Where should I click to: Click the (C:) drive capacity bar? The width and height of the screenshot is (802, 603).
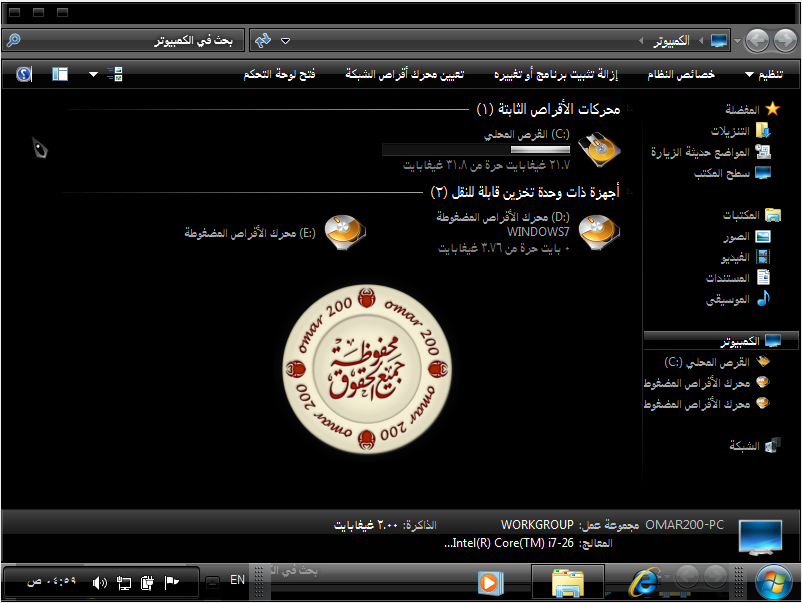tap(476, 149)
